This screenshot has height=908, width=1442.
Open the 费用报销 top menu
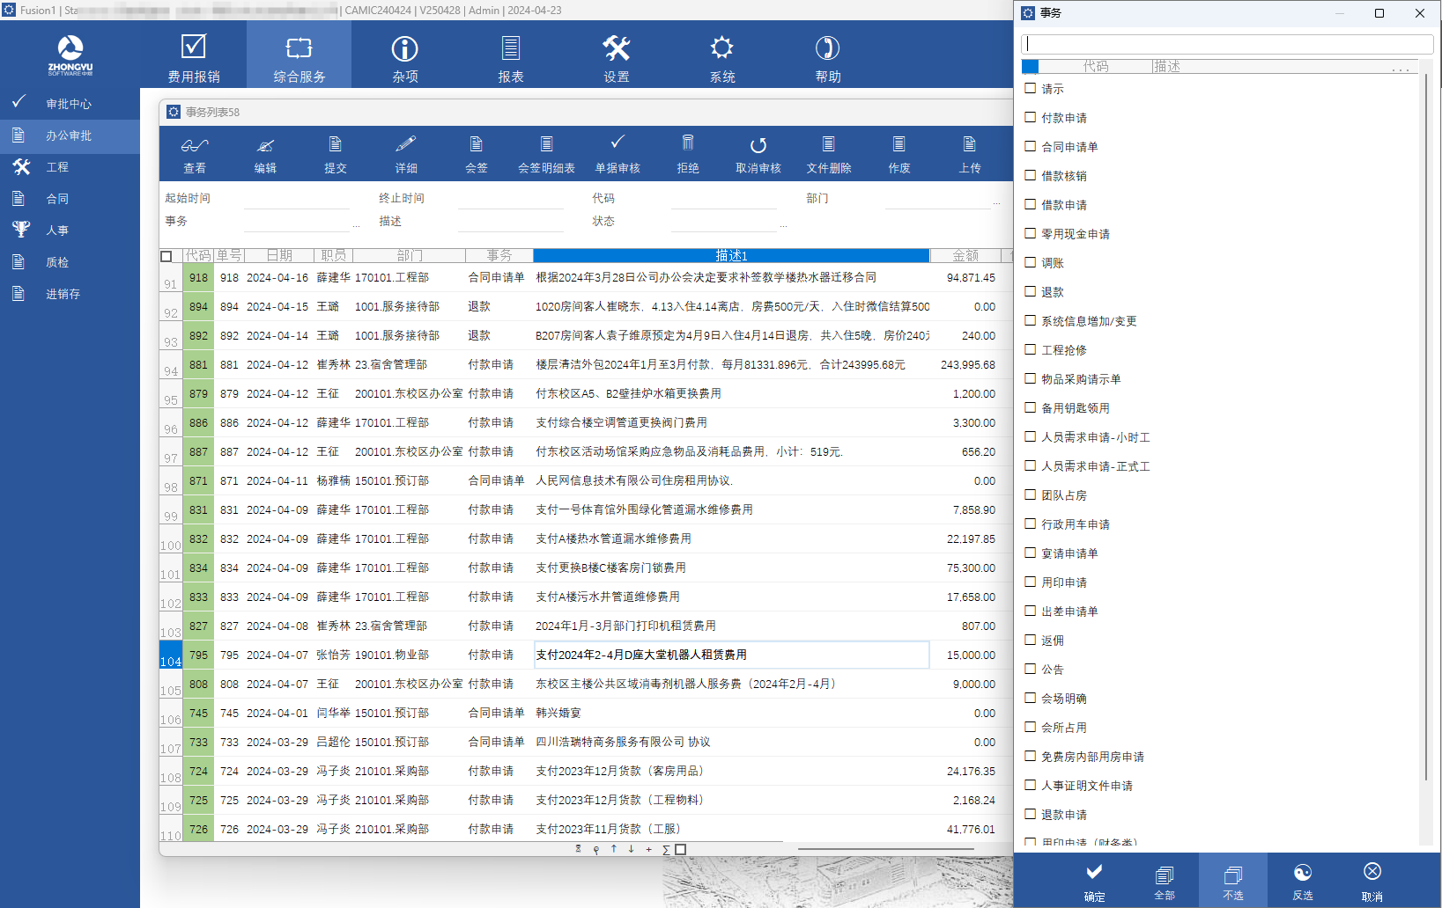[194, 56]
